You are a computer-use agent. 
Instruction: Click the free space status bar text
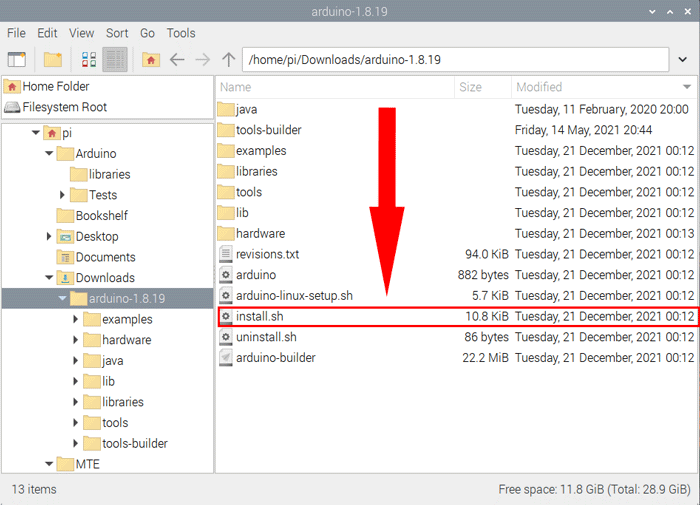tap(594, 489)
